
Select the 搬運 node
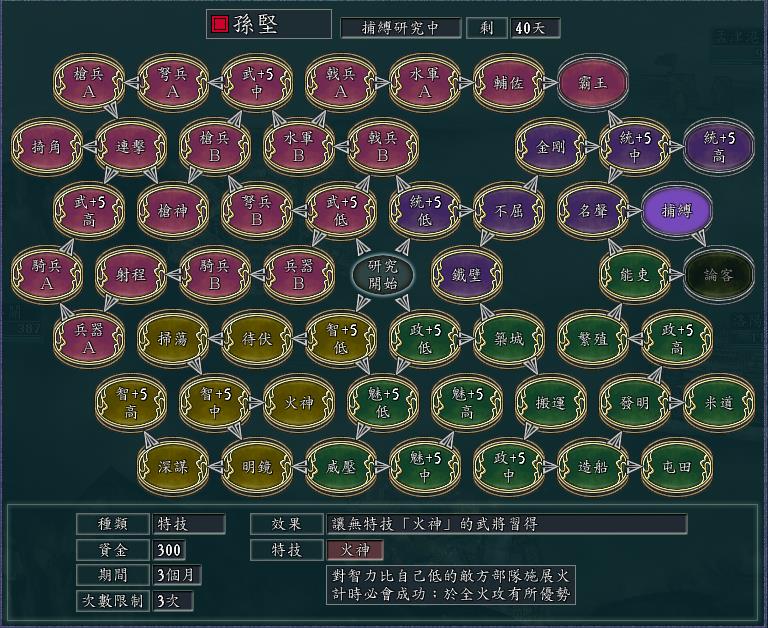(x=551, y=402)
